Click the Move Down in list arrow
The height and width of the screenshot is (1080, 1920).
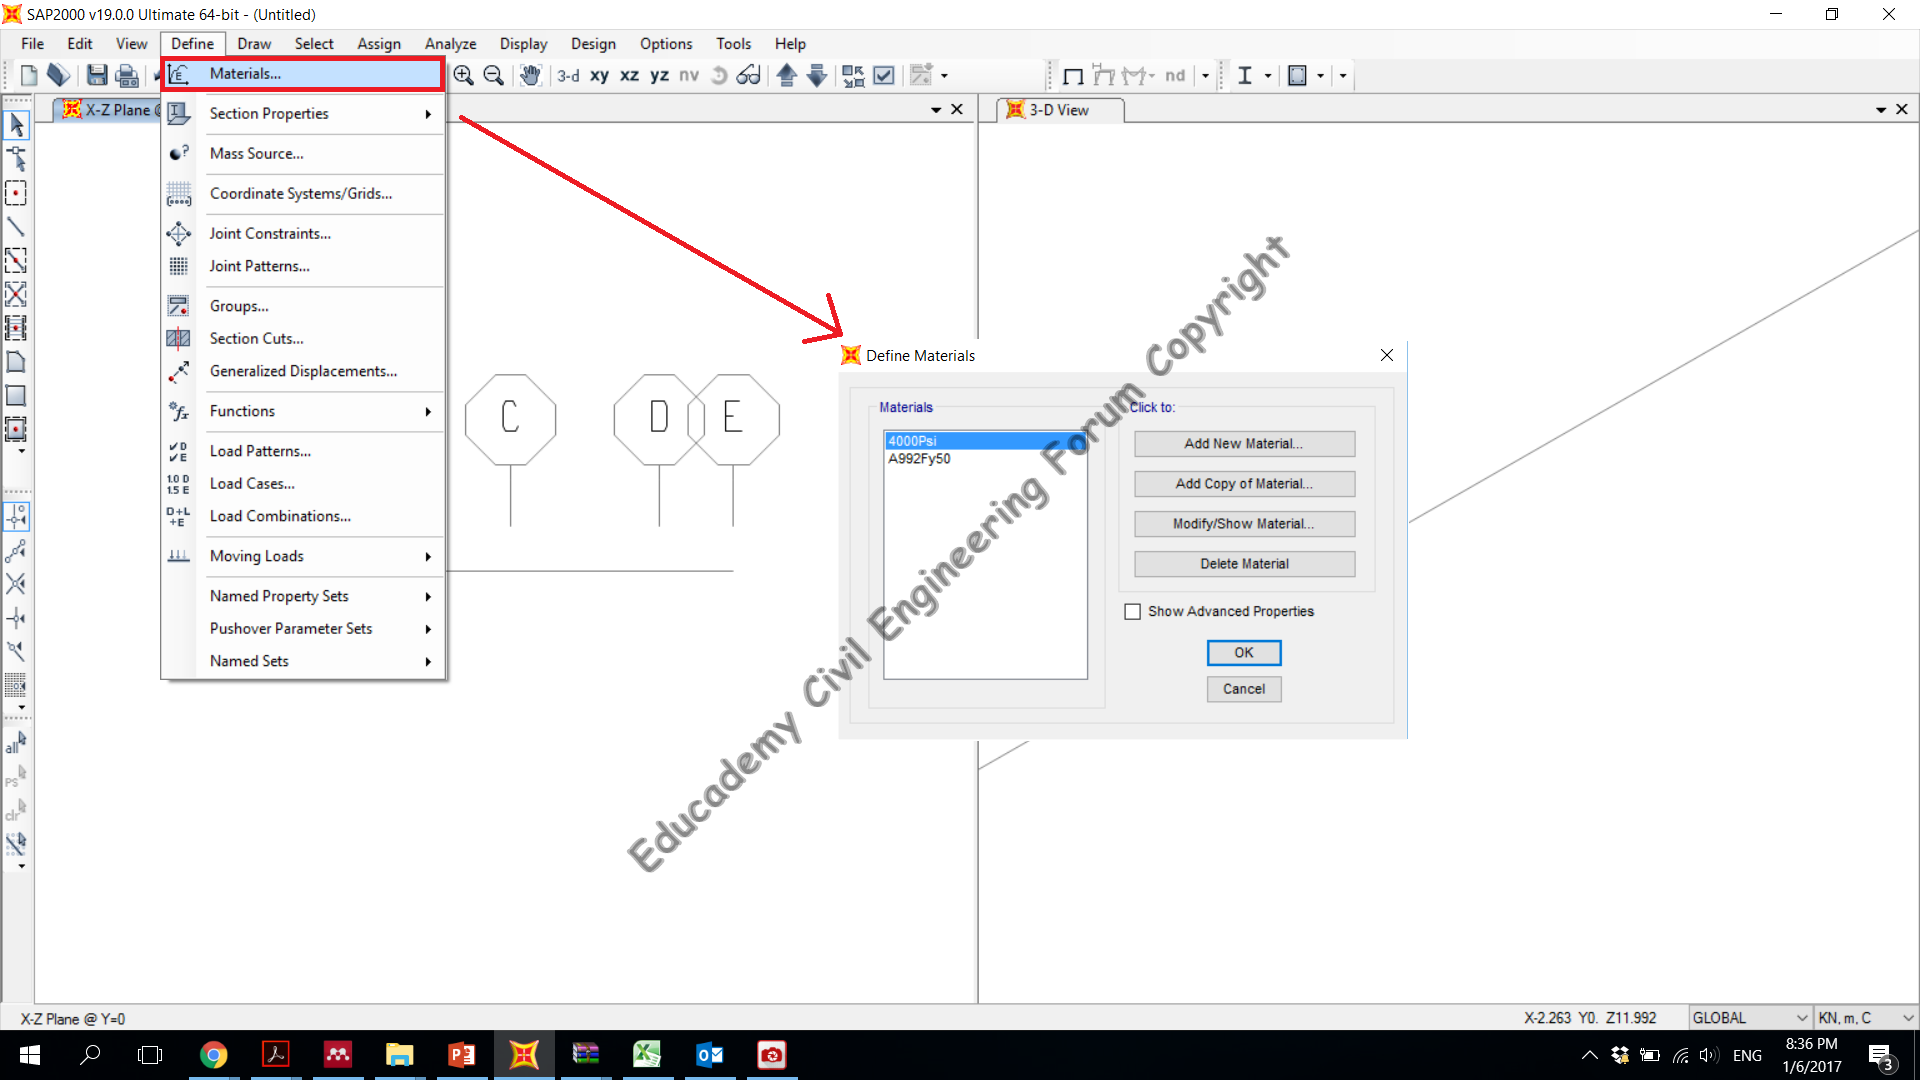pyautogui.click(x=816, y=75)
